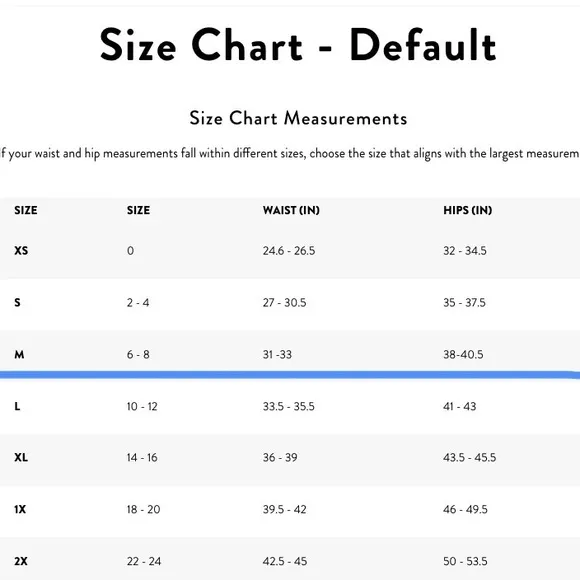Click the Size Chart - Default heading
Image resolution: width=580 pixels, height=580 pixels.
[298, 45]
